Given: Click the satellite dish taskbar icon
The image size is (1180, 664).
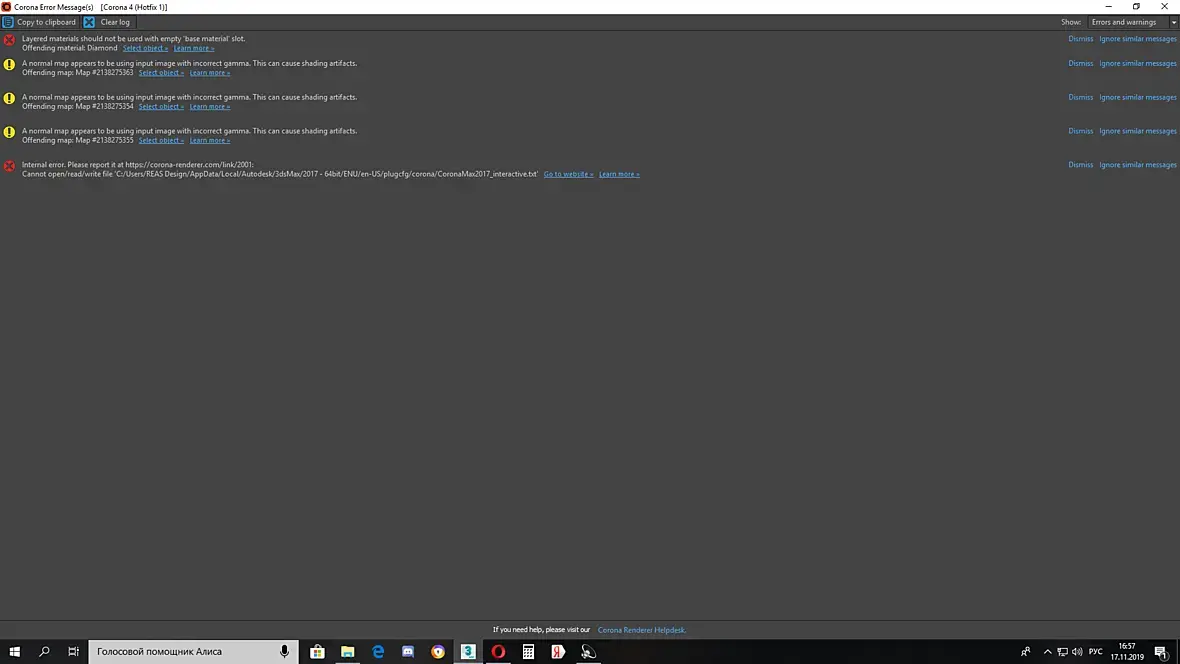Looking at the screenshot, I should pyautogui.click(x=588, y=651).
